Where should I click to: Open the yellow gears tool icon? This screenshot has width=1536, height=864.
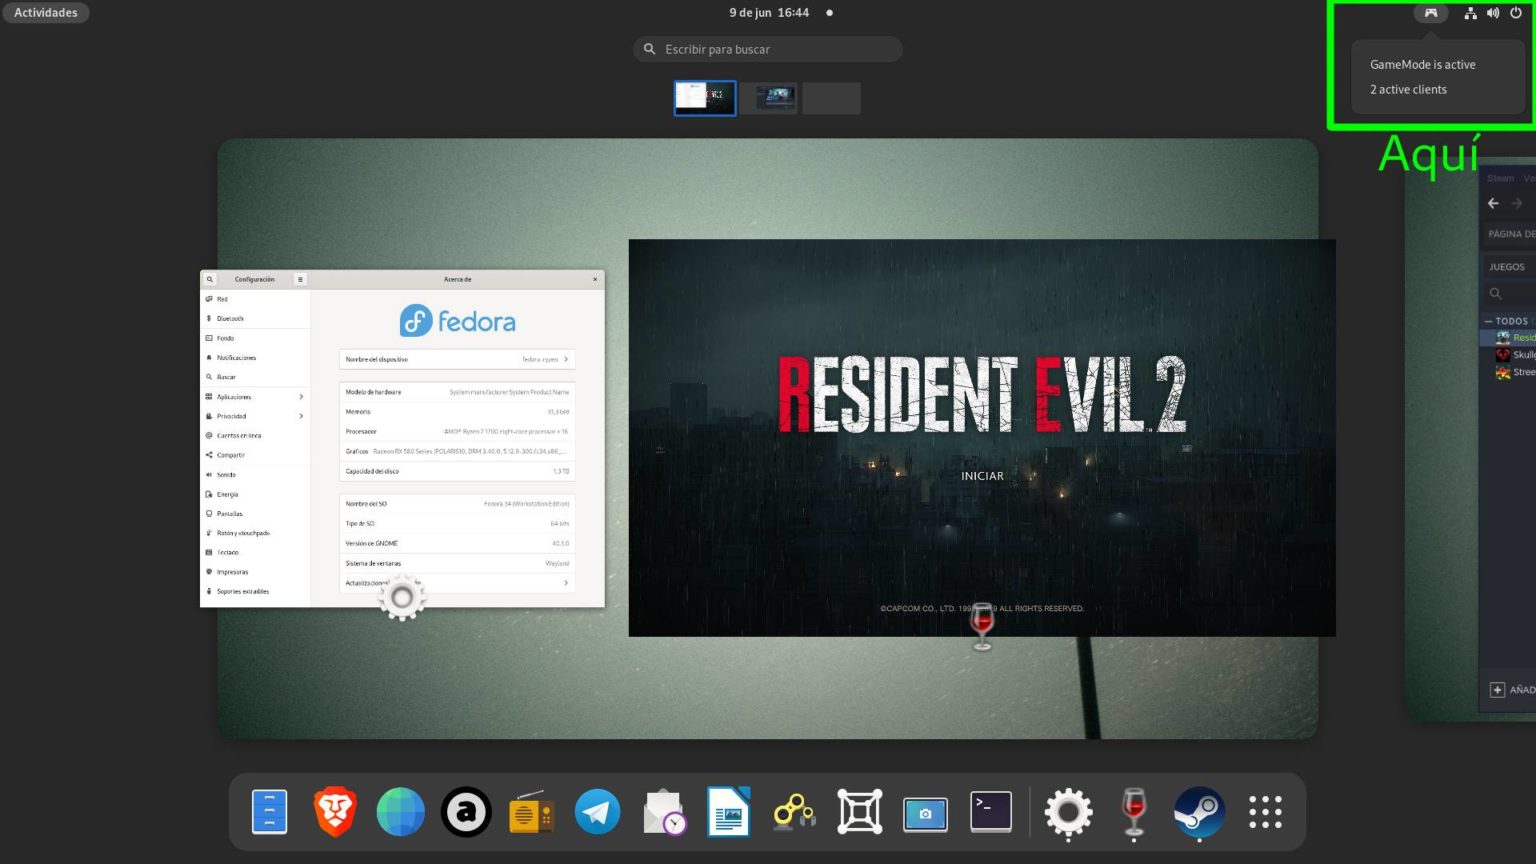[x=794, y=812]
